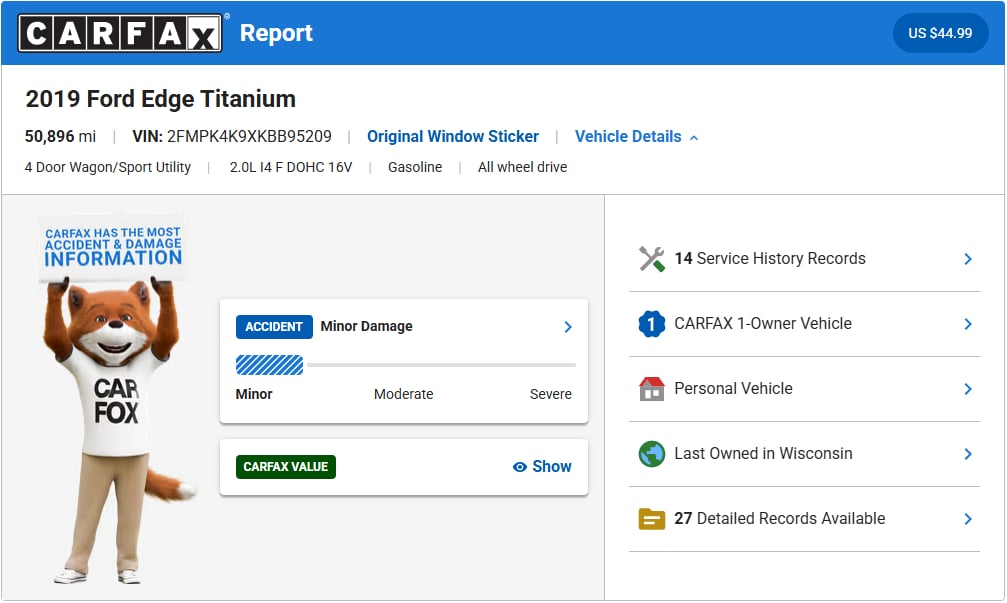Collapse the Vehicle Details section
This screenshot has height=603, width=1007.
(636, 136)
